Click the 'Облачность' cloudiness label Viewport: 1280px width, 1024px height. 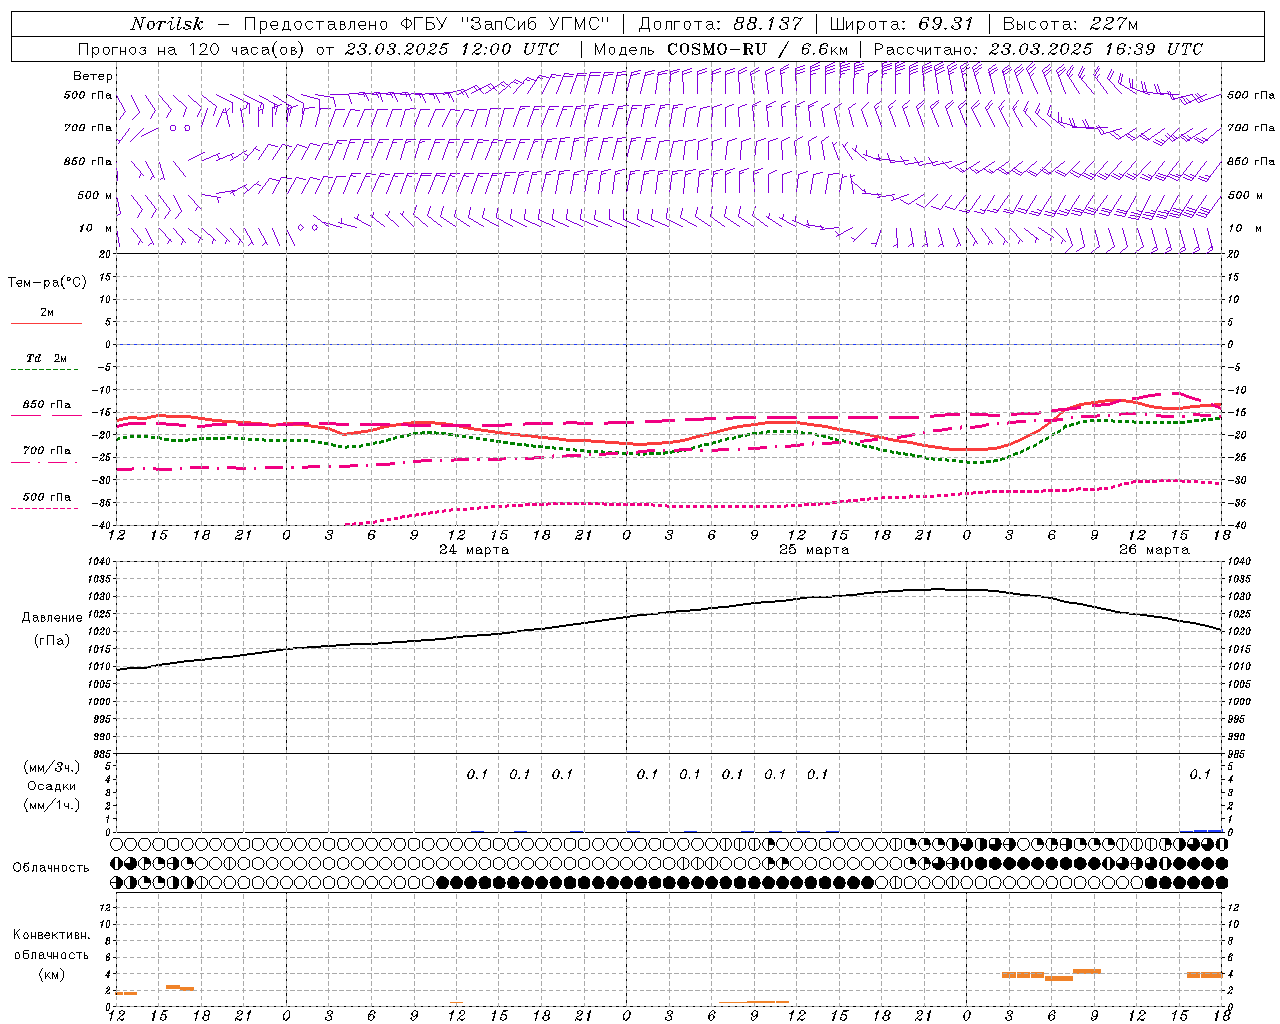click(x=51, y=868)
